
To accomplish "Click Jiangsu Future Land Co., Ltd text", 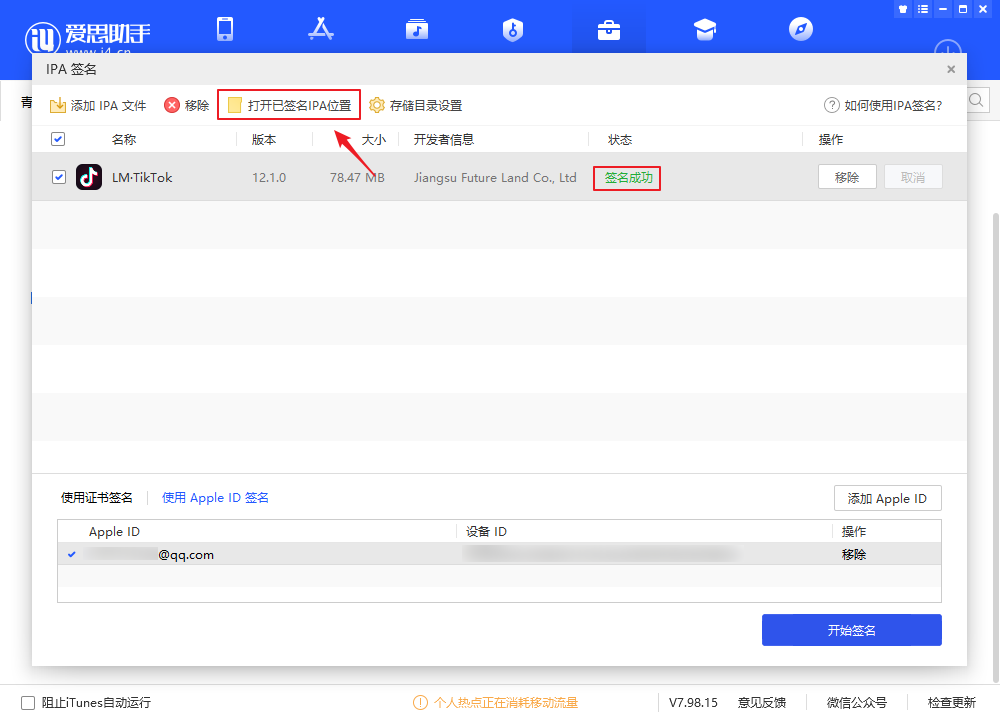I will point(495,177).
